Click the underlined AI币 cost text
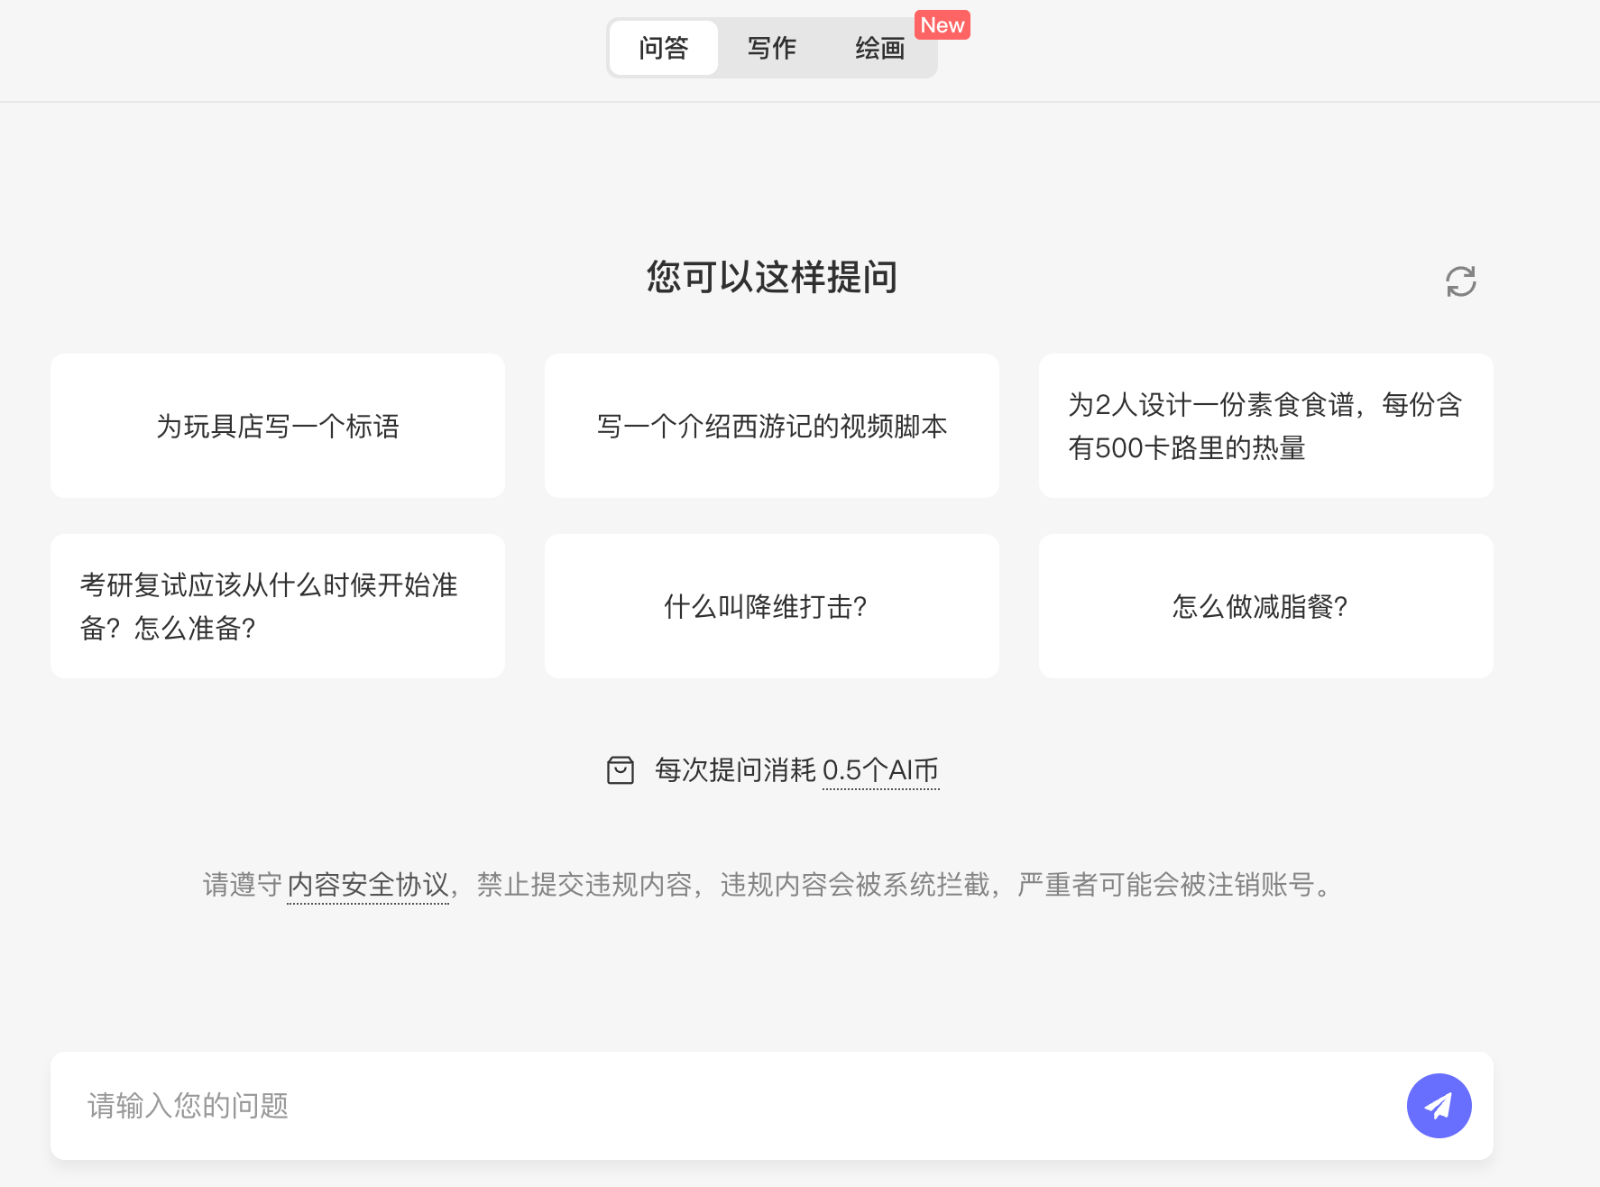The width and height of the screenshot is (1600, 1187). [880, 770]
